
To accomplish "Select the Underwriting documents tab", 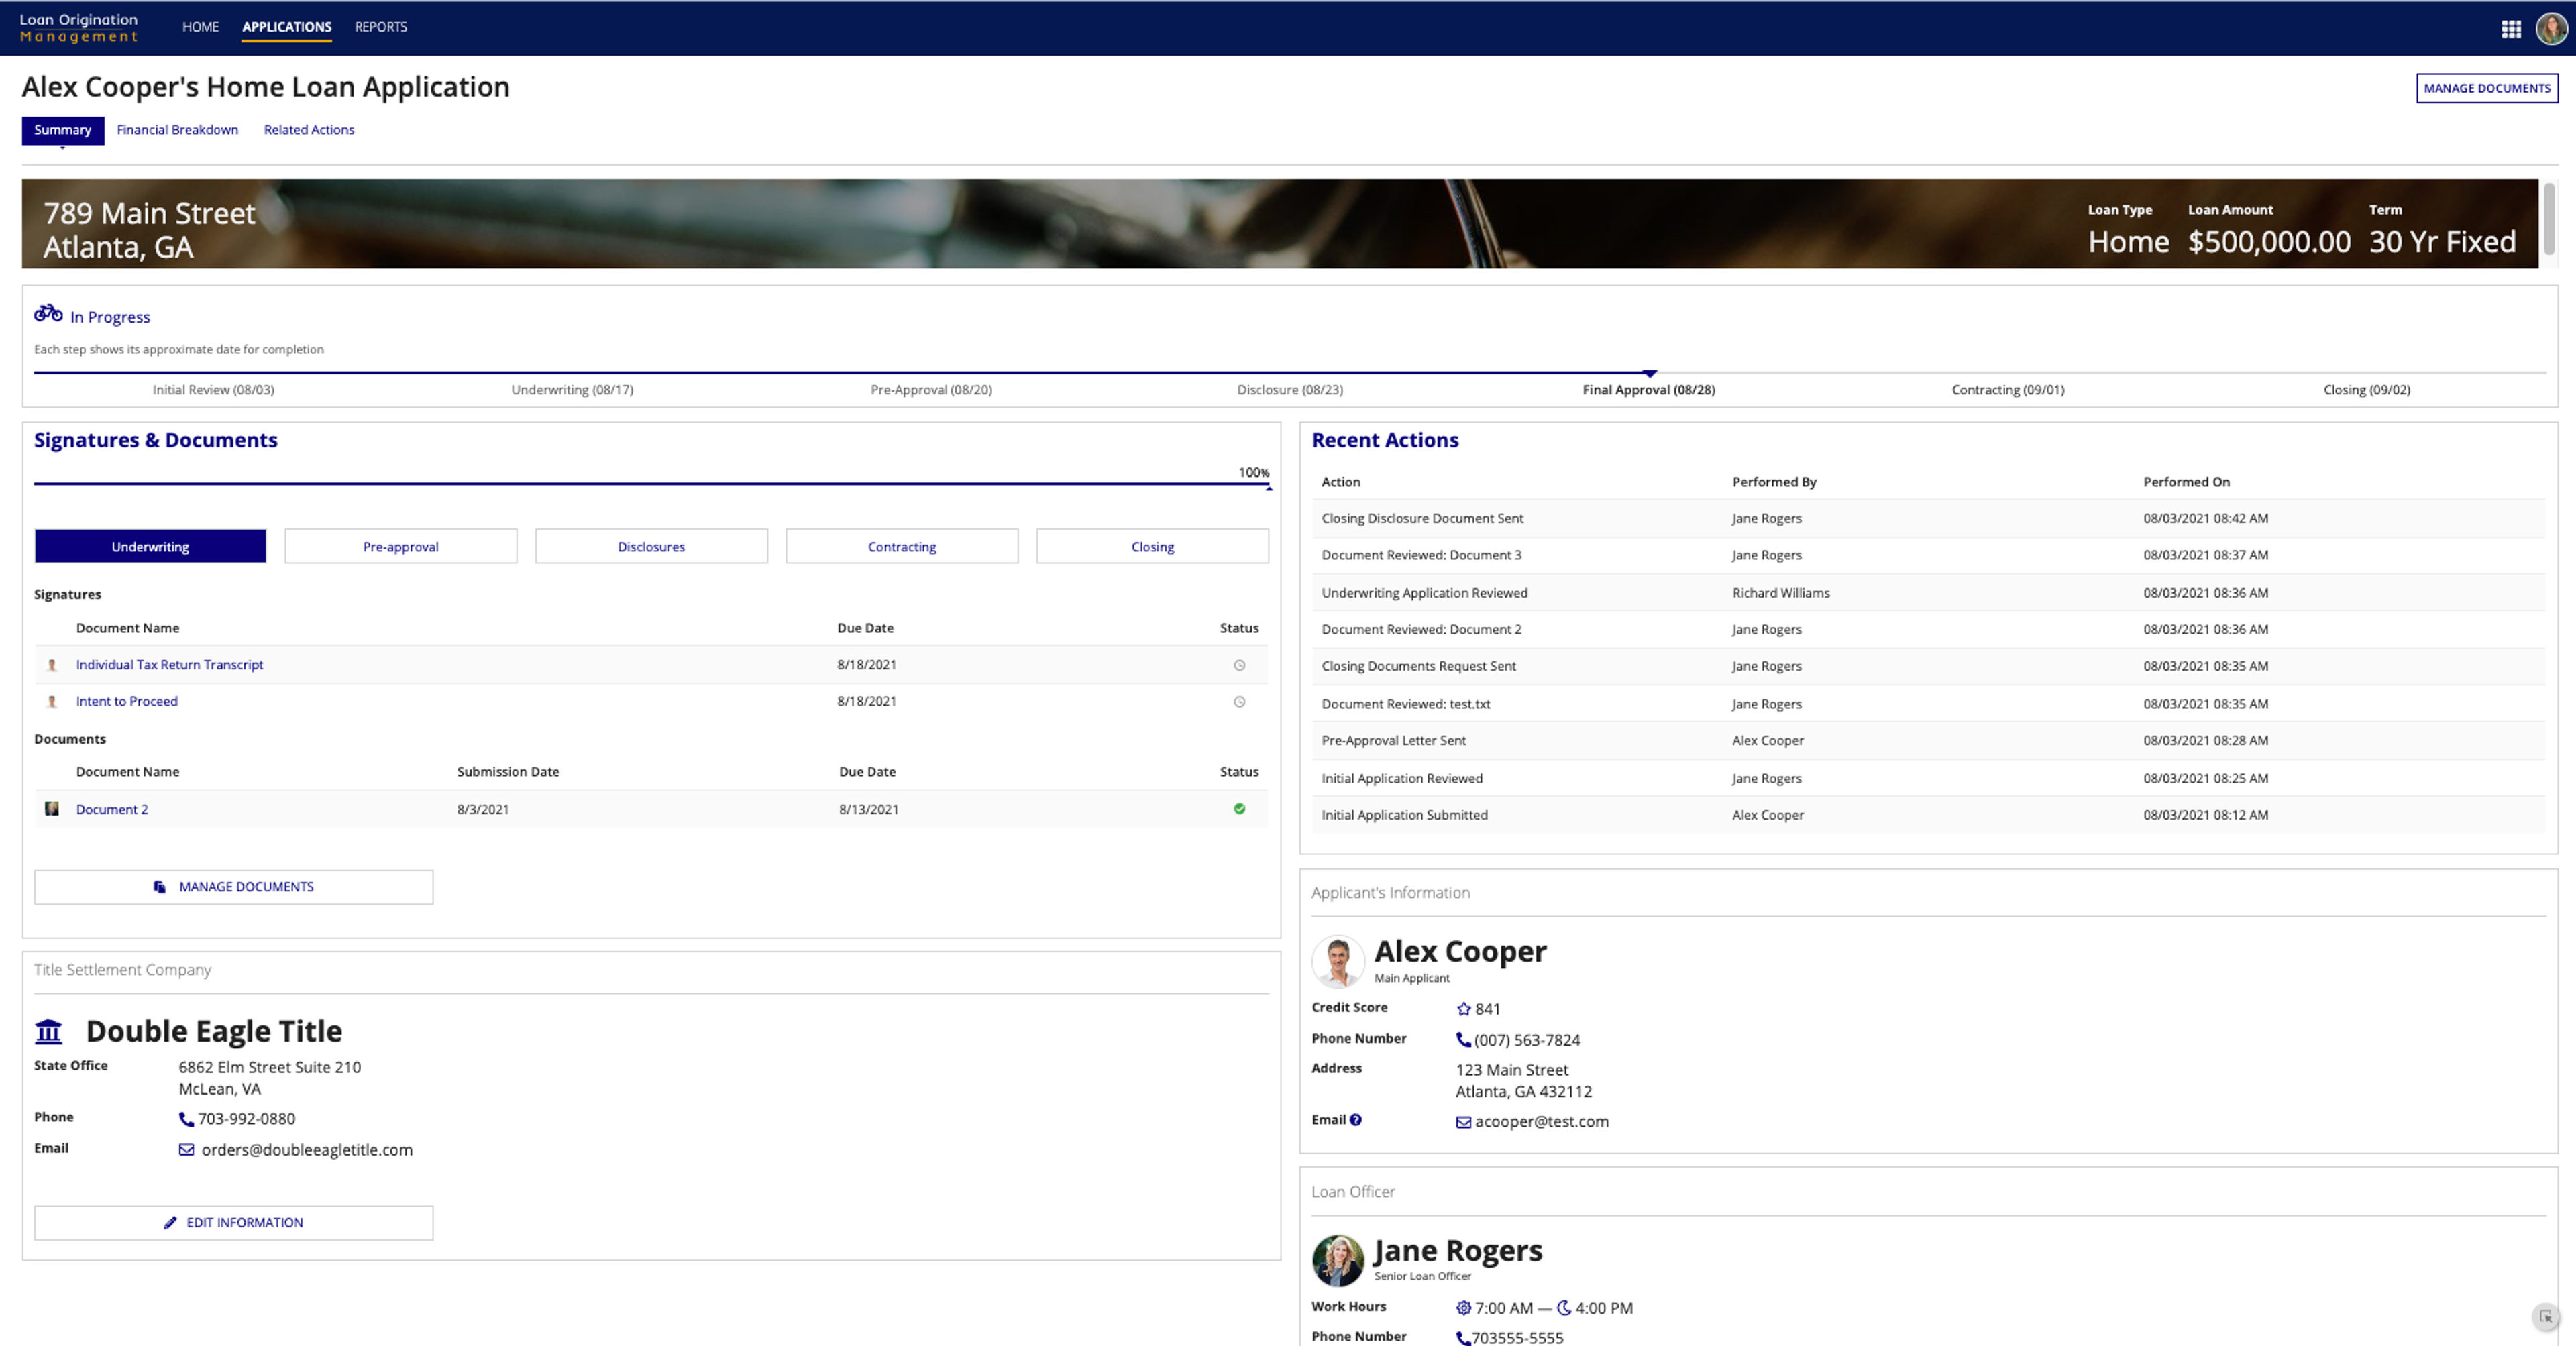I will [x=150, y=546].
